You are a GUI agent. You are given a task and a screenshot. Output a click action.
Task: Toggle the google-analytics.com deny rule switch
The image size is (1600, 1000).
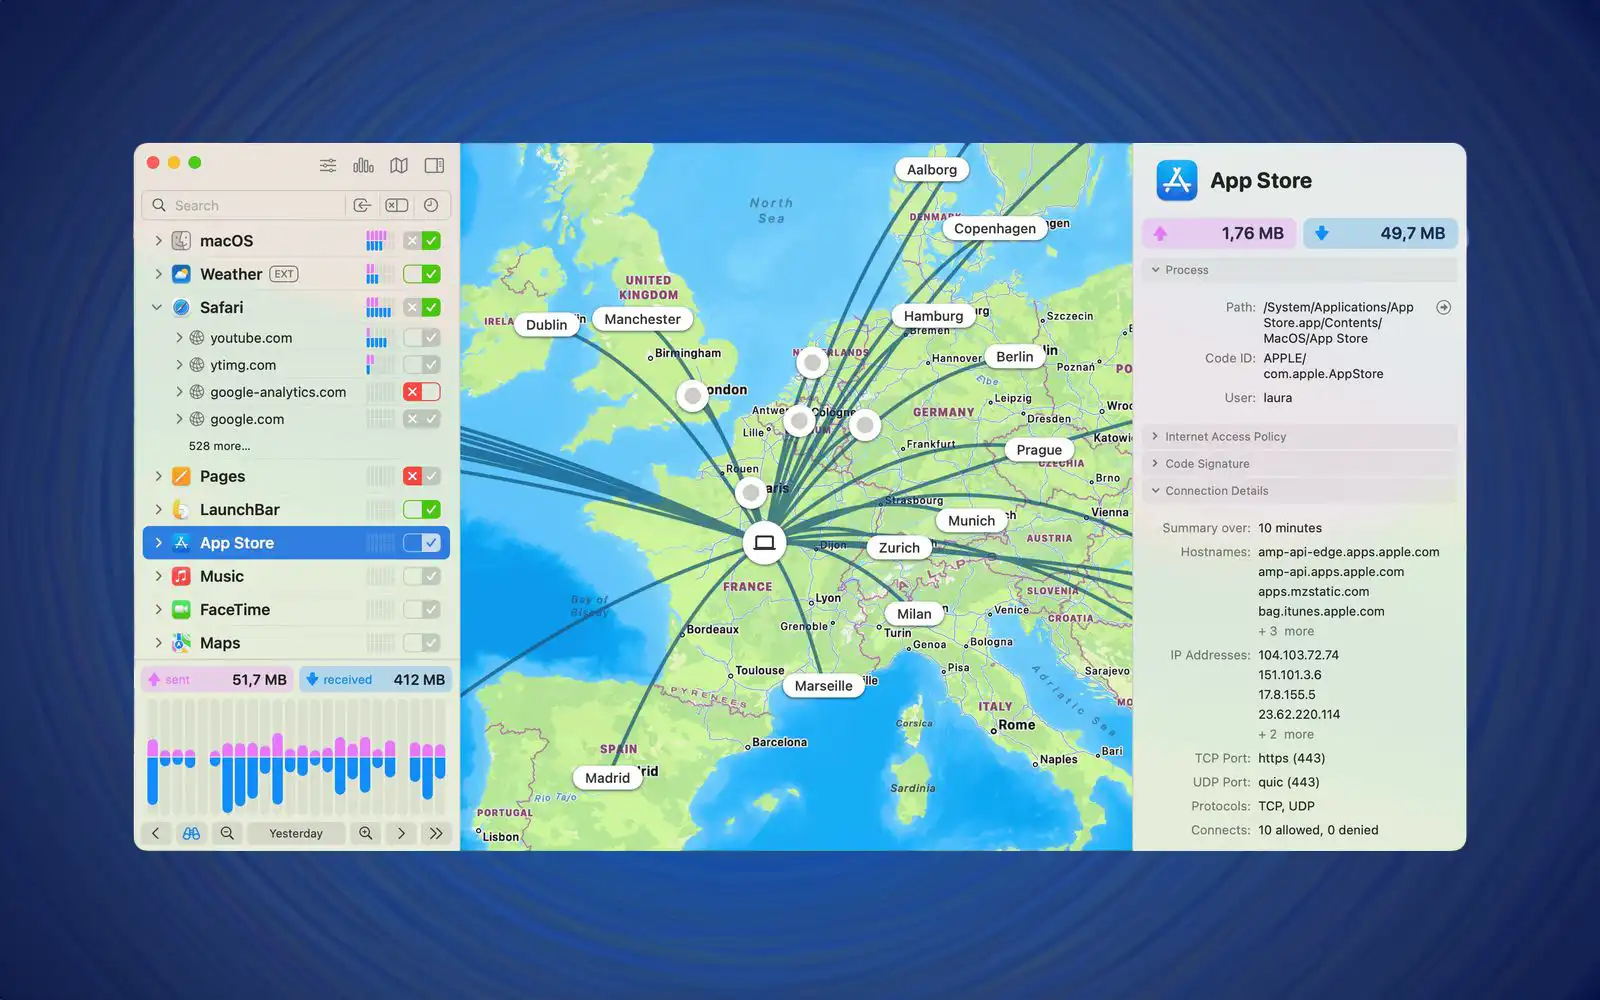[x=421, y=392]
